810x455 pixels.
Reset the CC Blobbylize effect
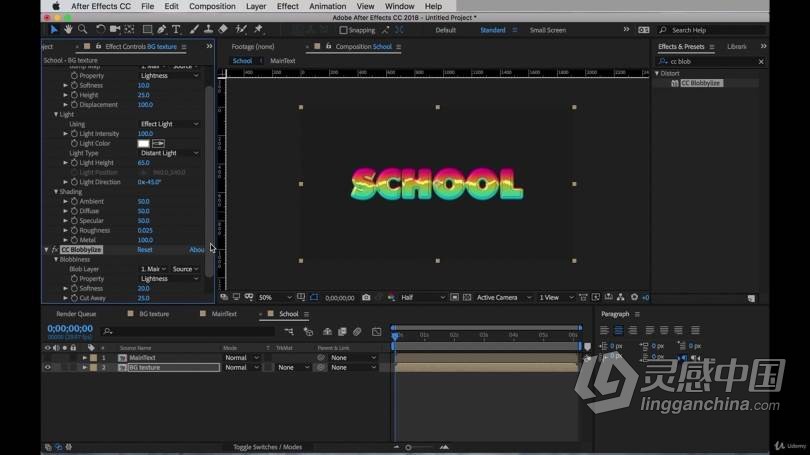click(145, 250)
